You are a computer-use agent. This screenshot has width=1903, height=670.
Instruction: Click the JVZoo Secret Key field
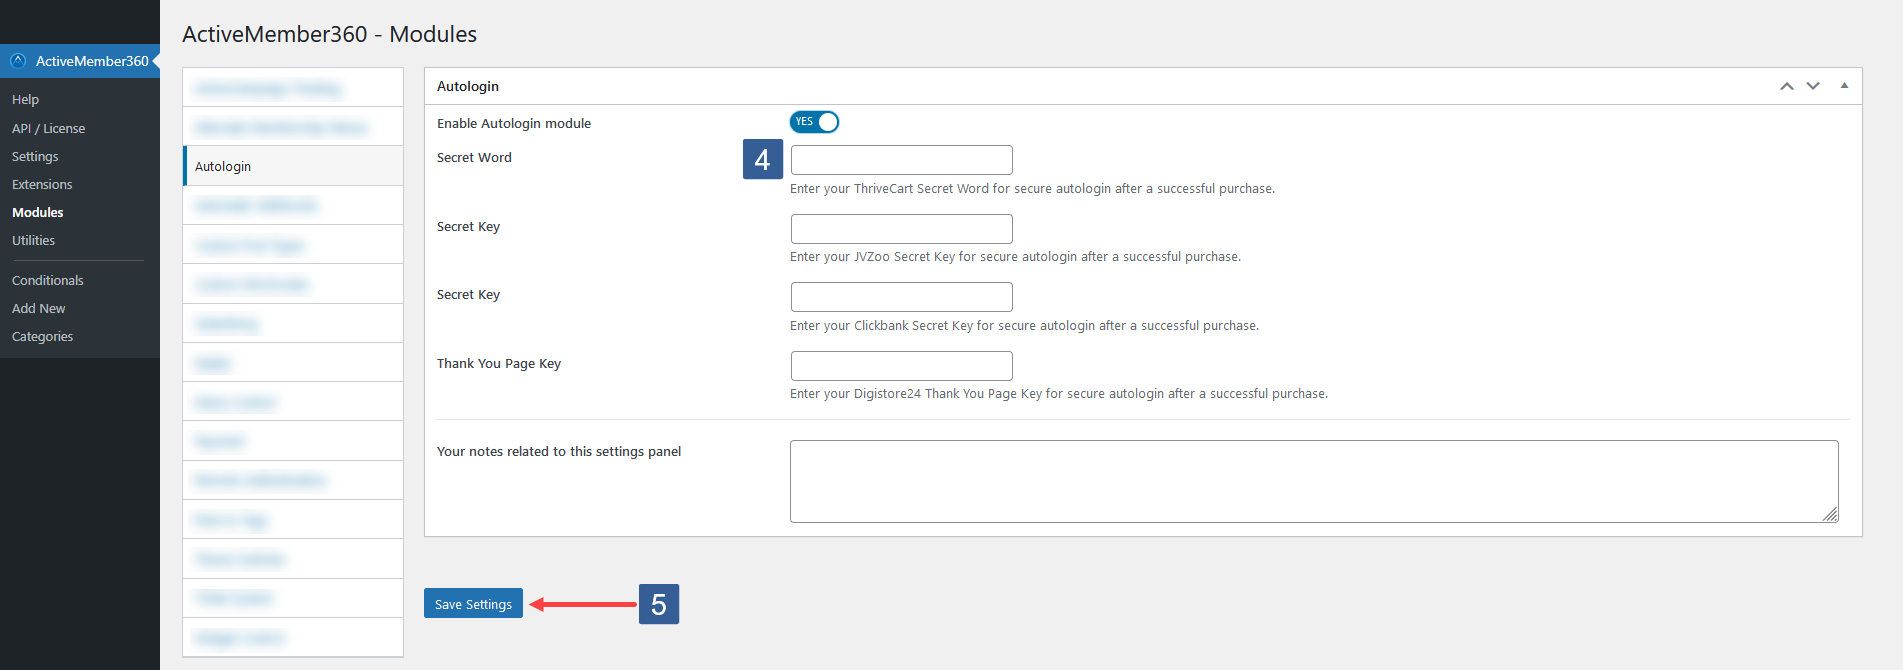(x=900, y=228)
